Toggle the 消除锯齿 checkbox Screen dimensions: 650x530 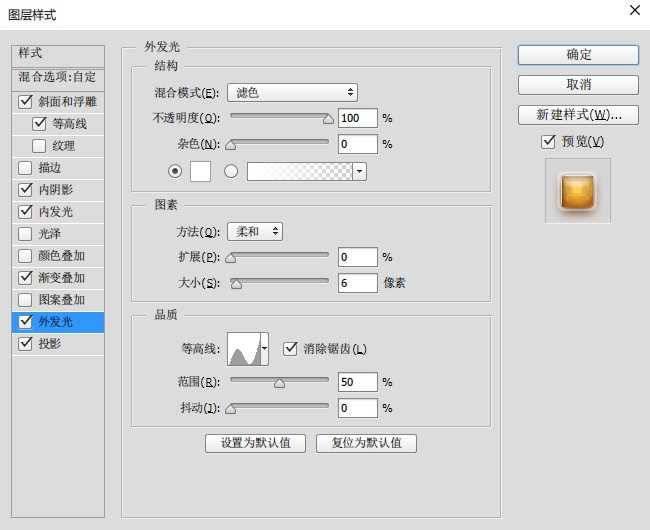[x=291, y=349]
